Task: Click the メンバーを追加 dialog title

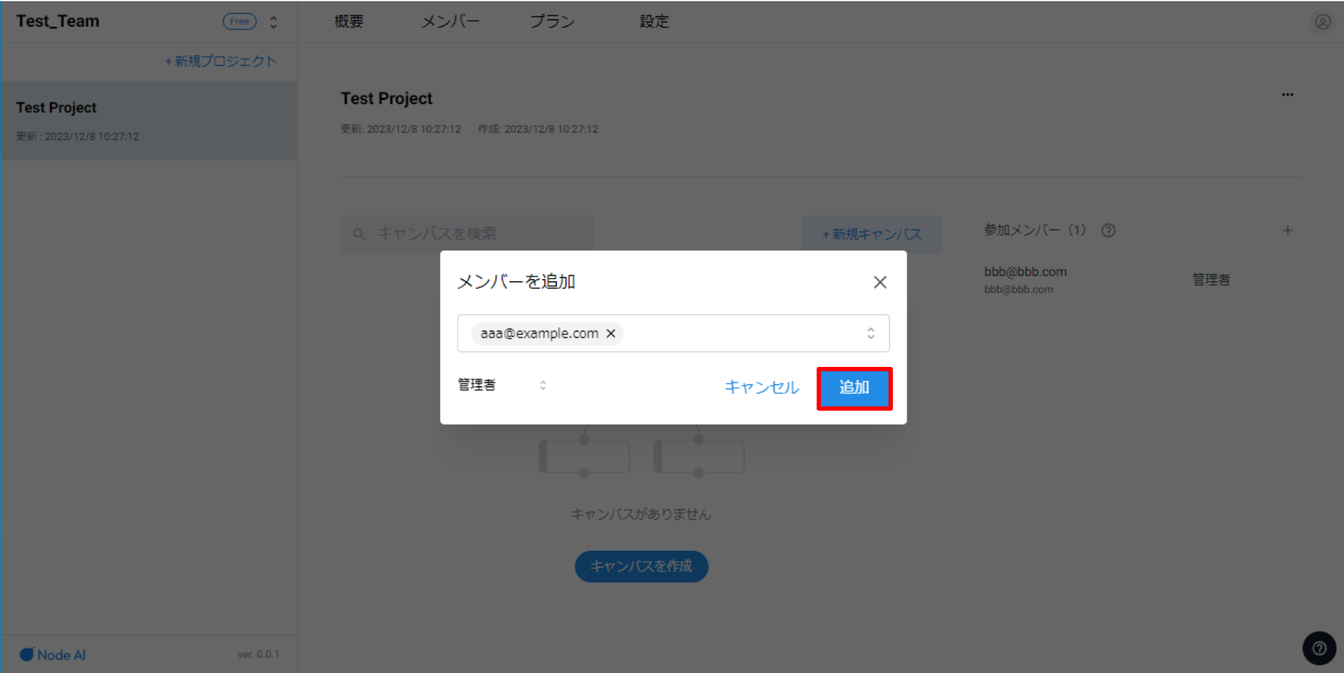Action: click(516, 282)
